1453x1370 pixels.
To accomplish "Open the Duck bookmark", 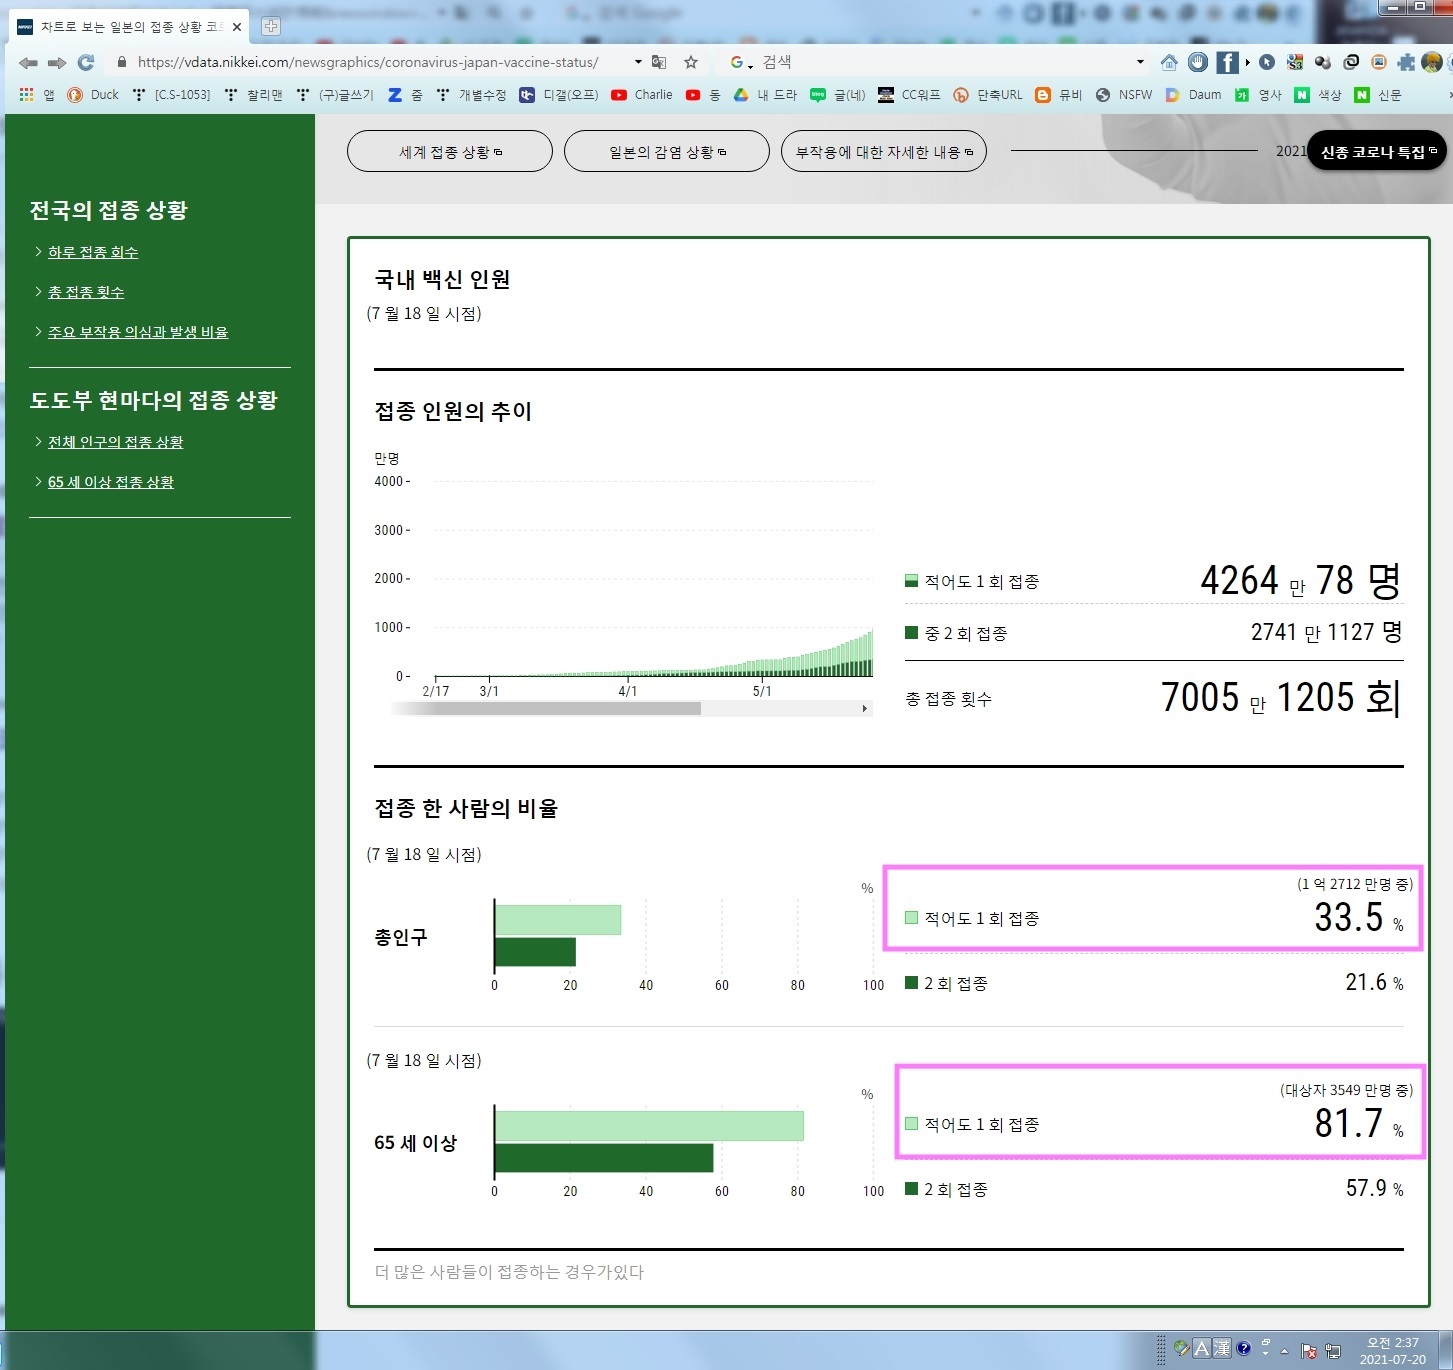I will point(93,95).
